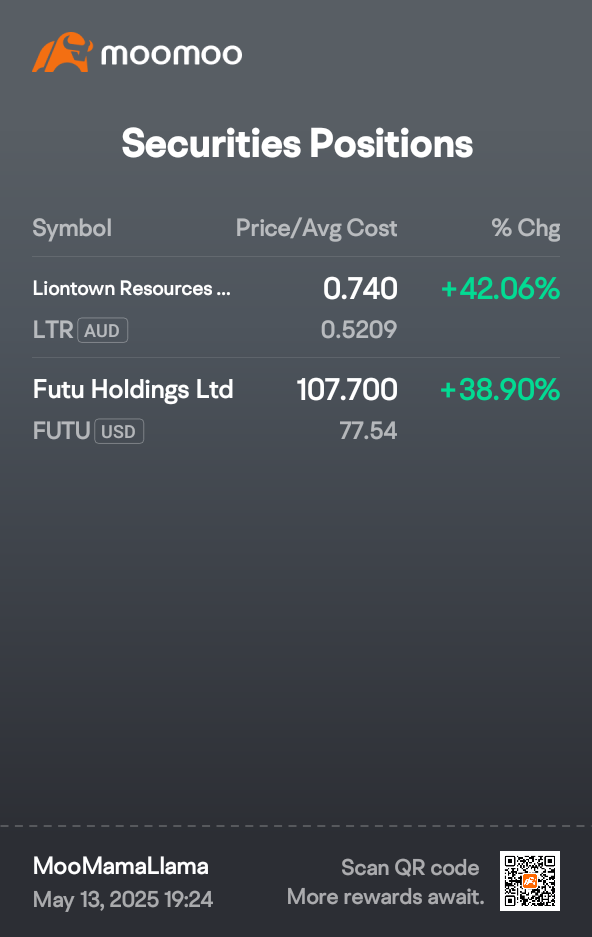Image resolution: width=592 pixels, height=937 pixels.
Task: Click the USD currency badge
Action: point(119,431)
